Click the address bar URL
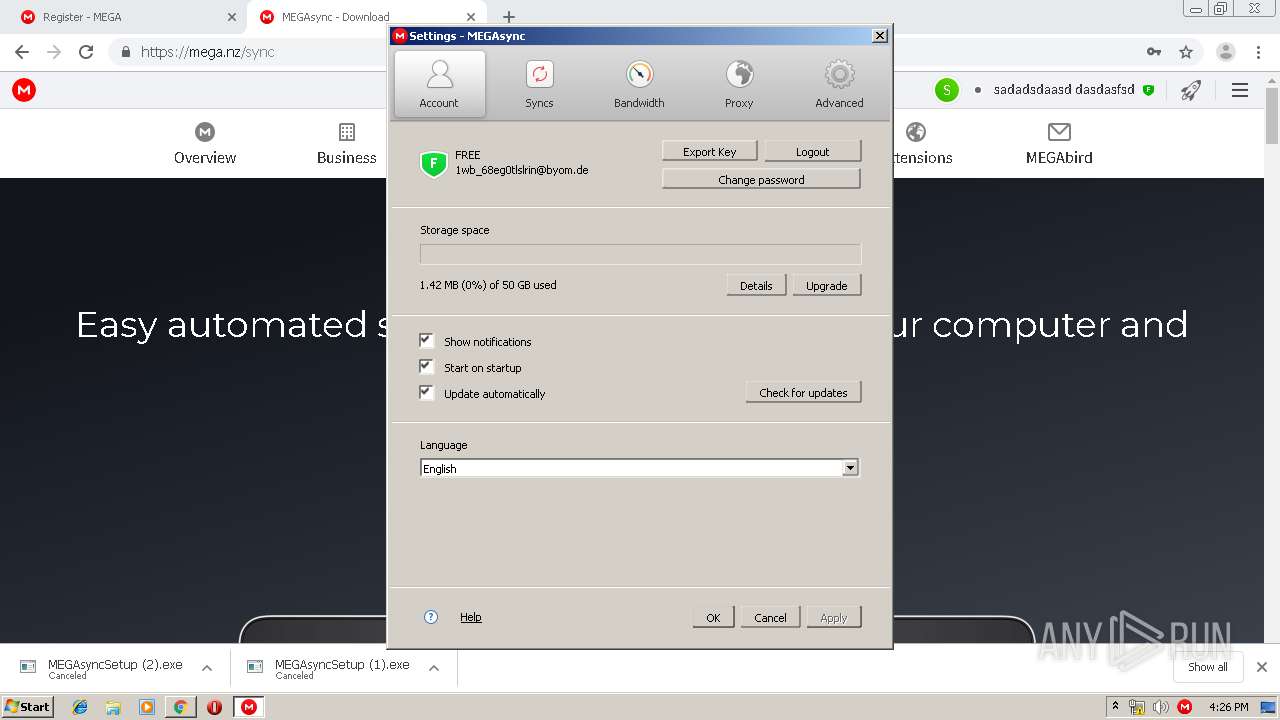Screen dimensions: 1280x720 click(208, 52)
